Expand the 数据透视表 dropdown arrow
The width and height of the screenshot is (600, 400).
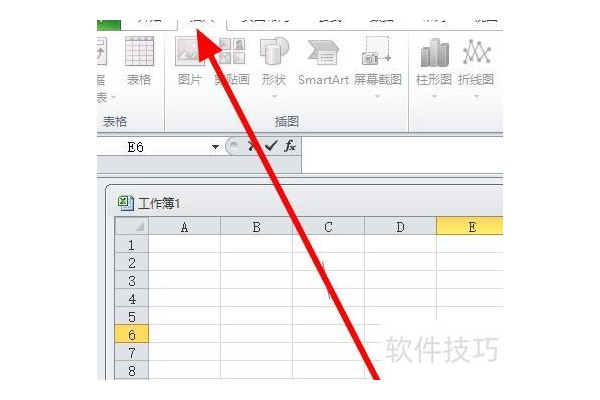click(113, 98)
